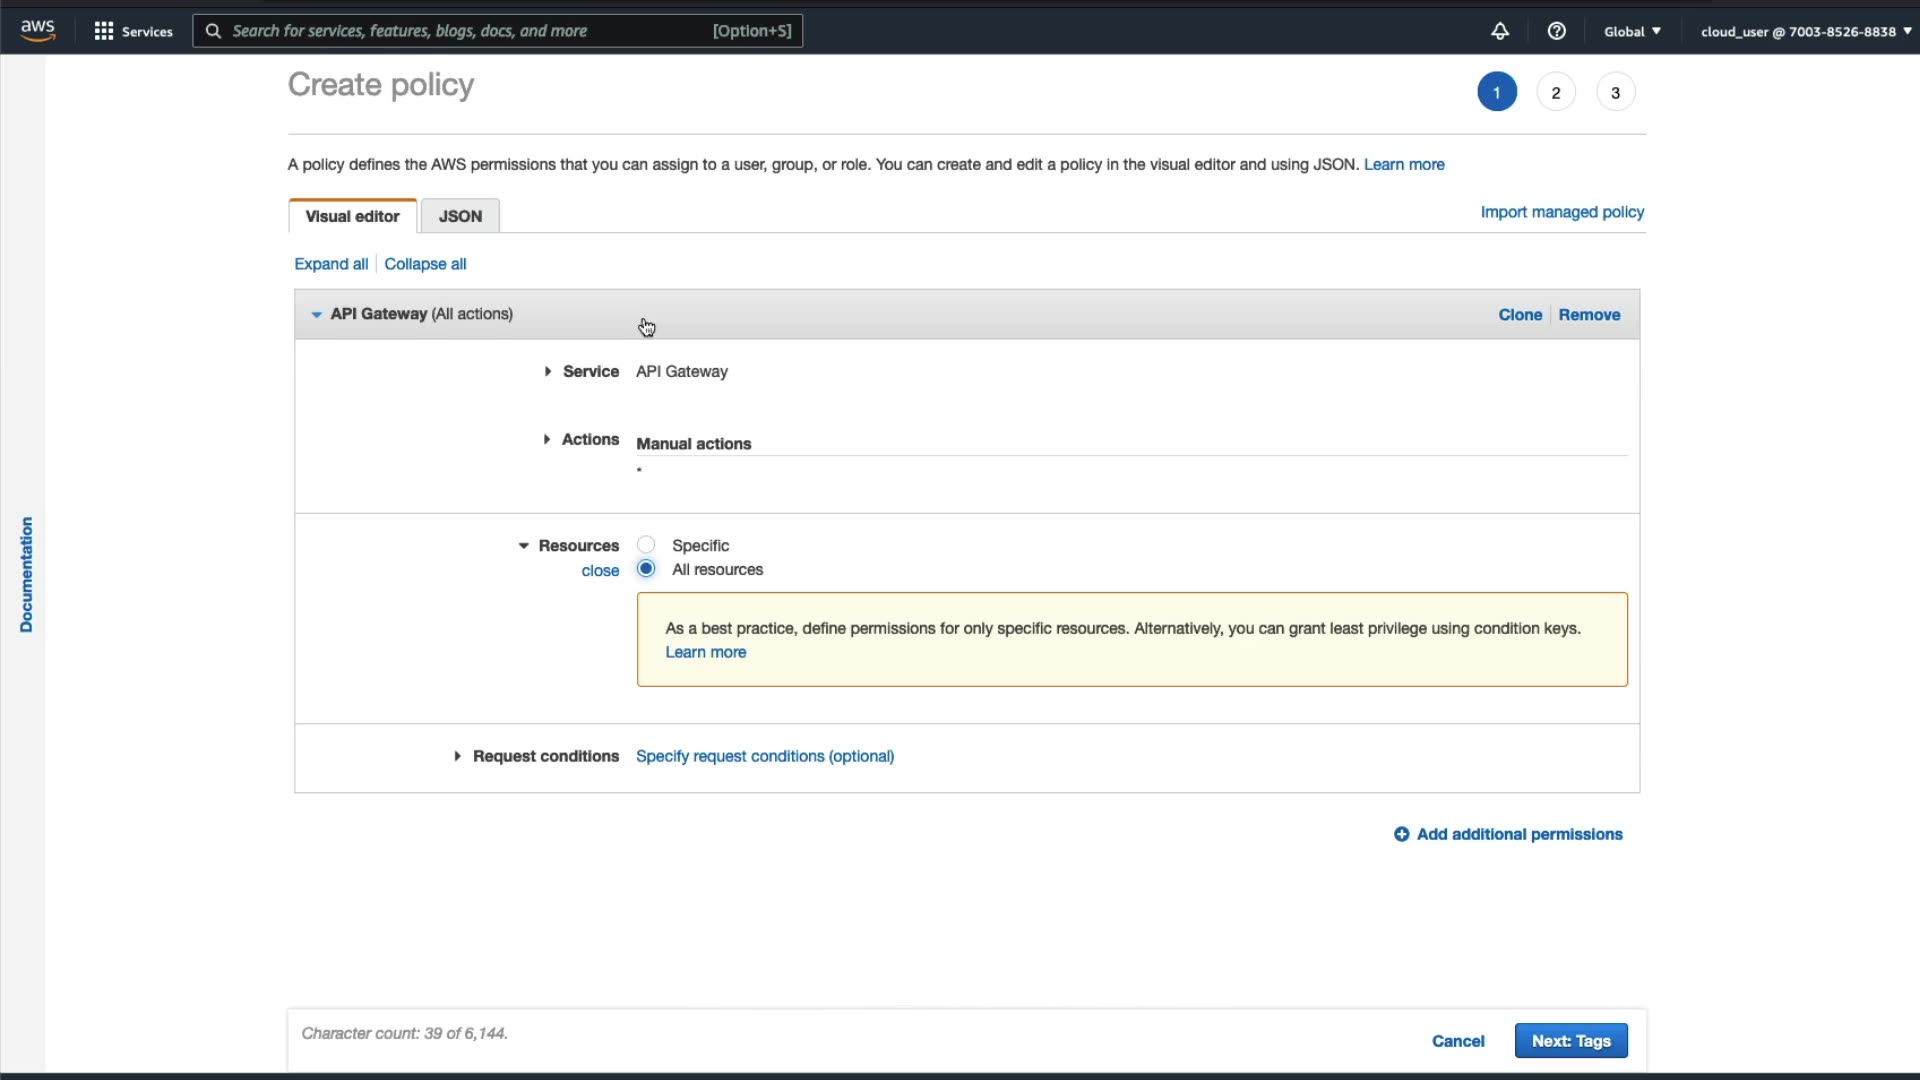Click the step 1 circle indicator
The width and height of the screenshot is (1920, 1080).
click(1496, 92)
